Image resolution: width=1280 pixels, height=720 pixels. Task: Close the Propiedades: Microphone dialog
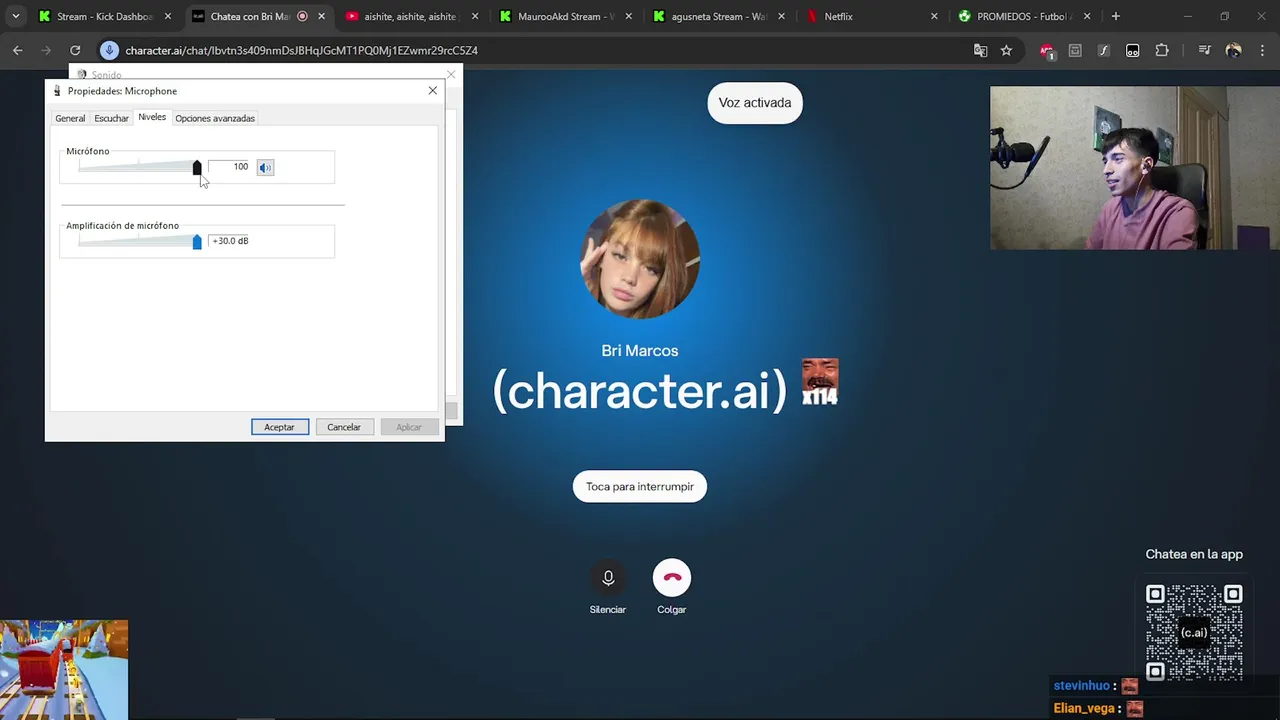pyautogui.click(x=433, y=91)
